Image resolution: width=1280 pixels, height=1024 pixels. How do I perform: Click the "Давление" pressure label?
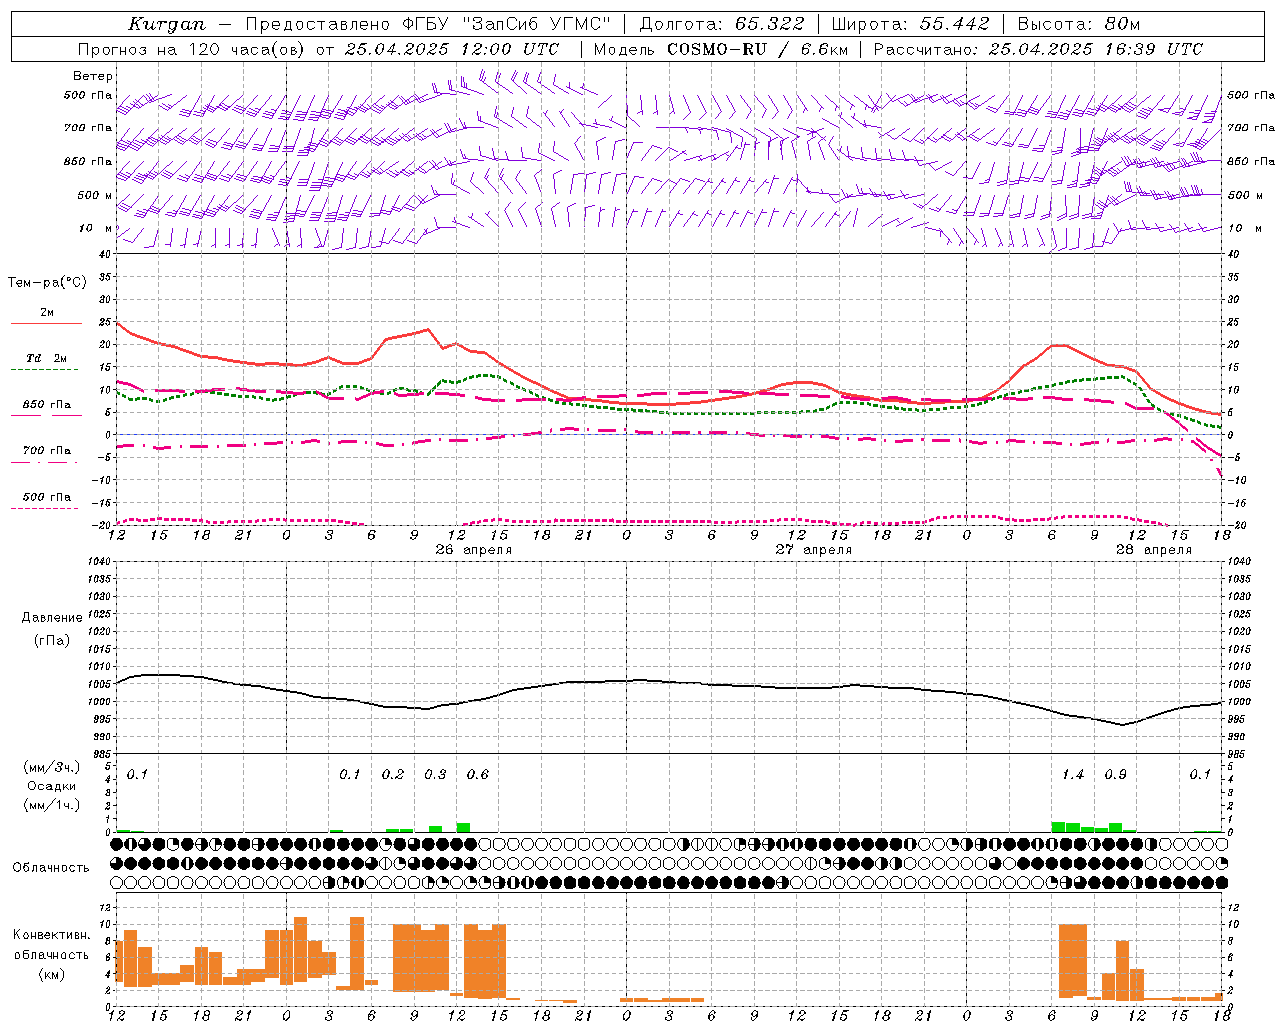[x=52, y=618]
